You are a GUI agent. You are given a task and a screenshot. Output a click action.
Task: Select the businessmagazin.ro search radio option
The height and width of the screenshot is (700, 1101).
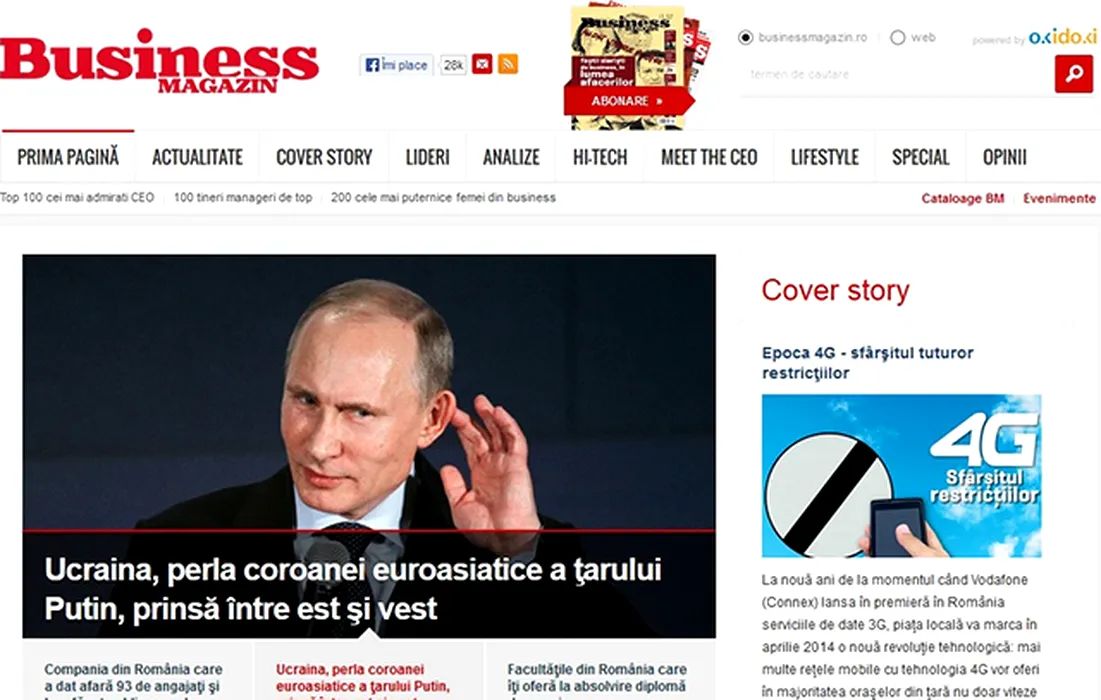[746, 37]
